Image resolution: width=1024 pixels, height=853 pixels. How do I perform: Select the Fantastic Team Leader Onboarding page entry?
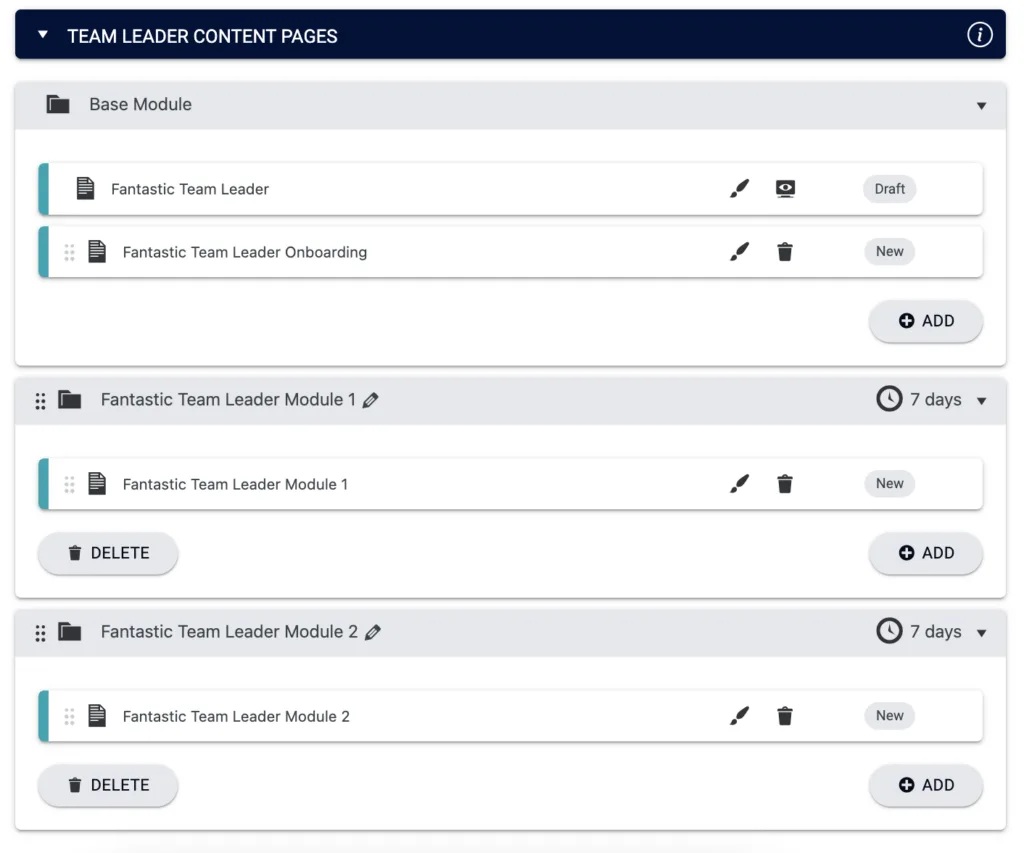pyautogui.click(x=243, y=251)
